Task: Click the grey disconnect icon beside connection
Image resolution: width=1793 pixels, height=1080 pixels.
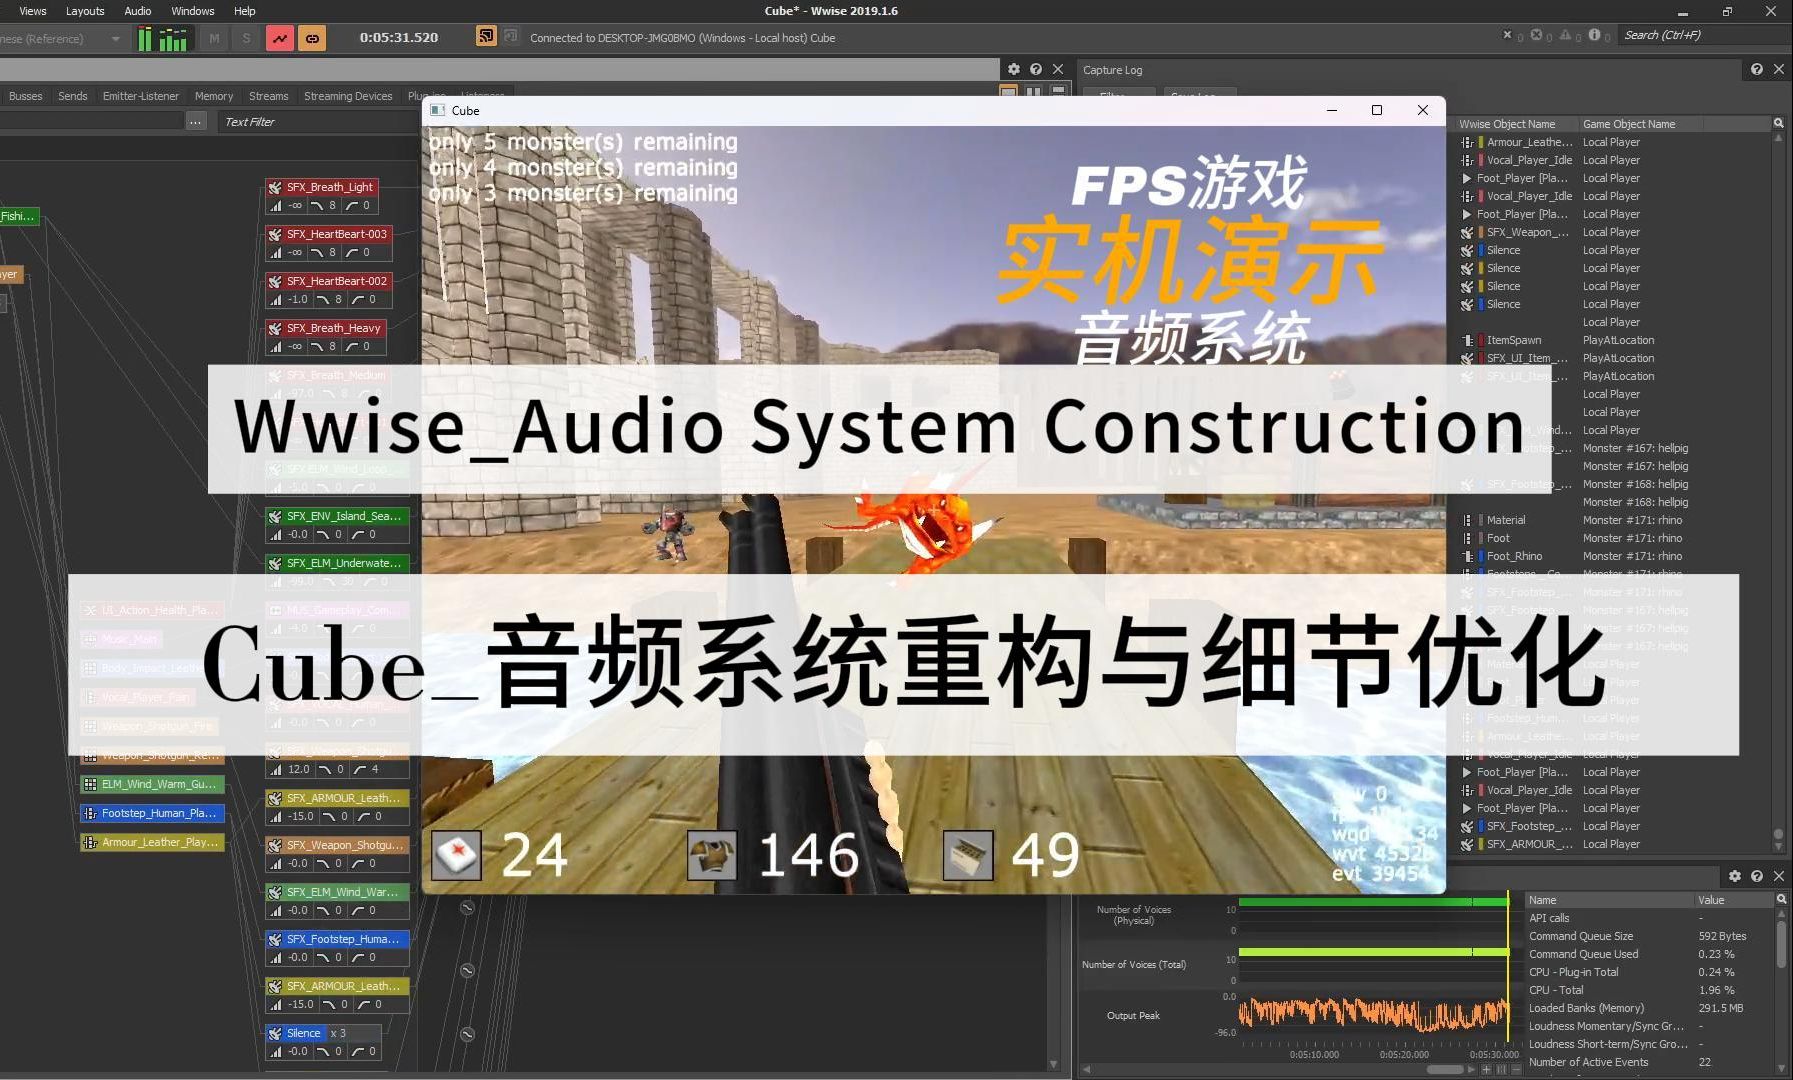Action: (511, 37)
